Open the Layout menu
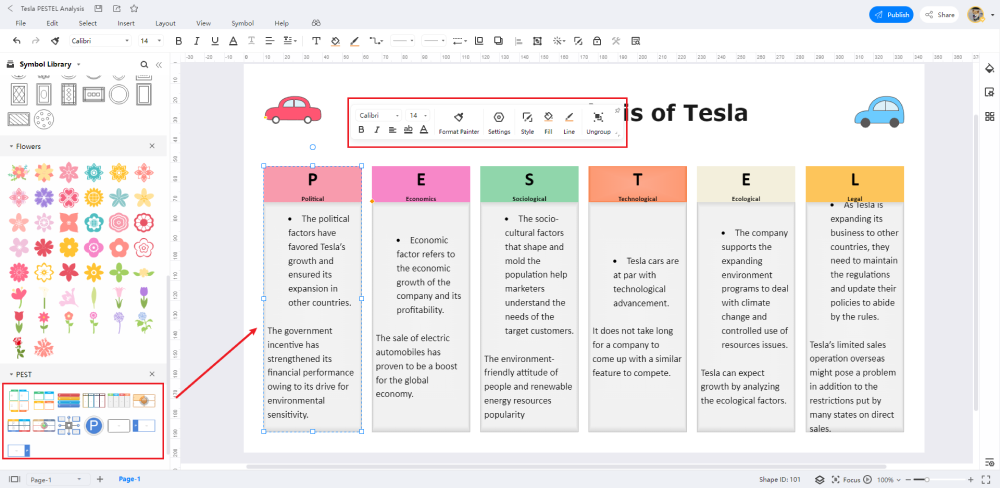1000x489 pixels. (165, 23)
